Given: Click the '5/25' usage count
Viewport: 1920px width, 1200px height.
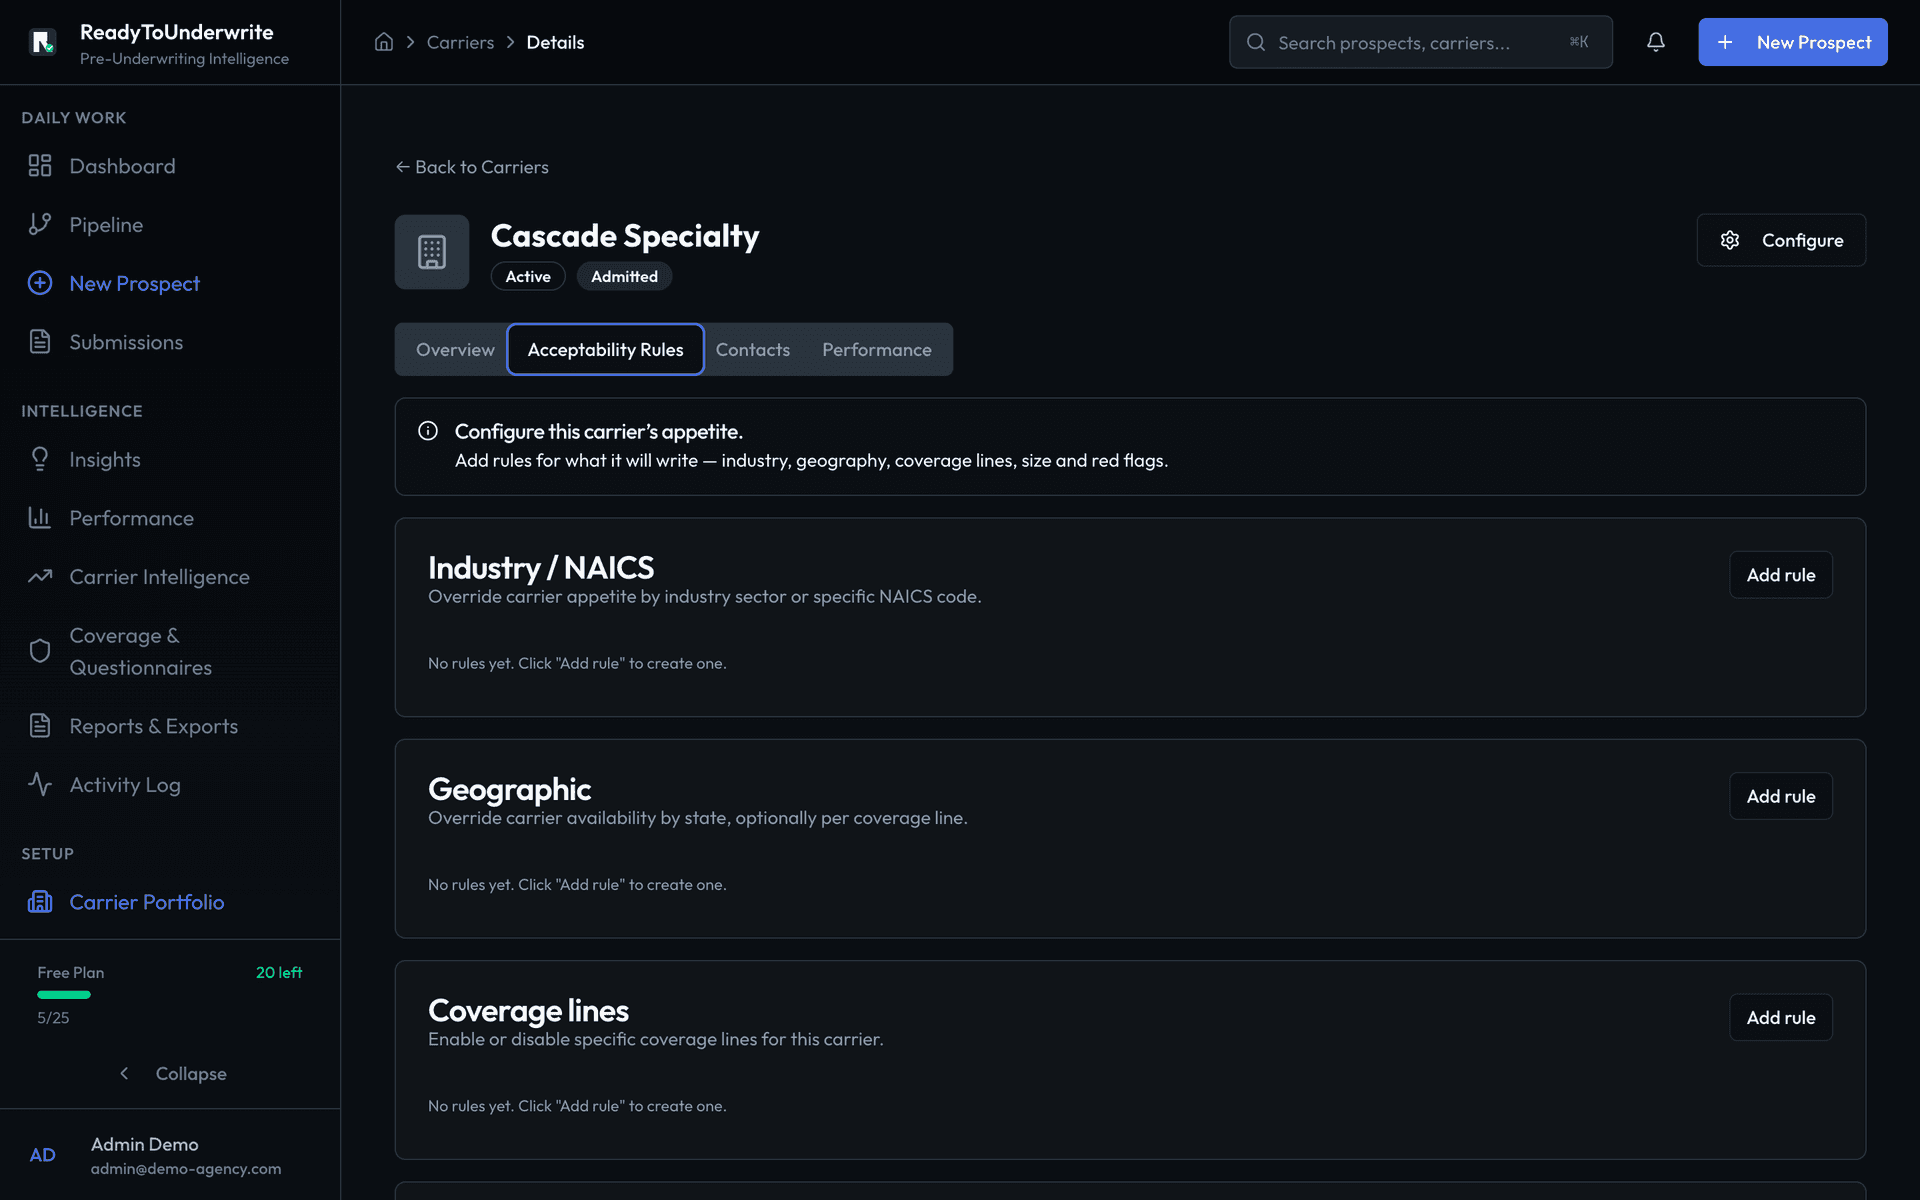Looking at the screenshot, I should (x=53, y=1018).
